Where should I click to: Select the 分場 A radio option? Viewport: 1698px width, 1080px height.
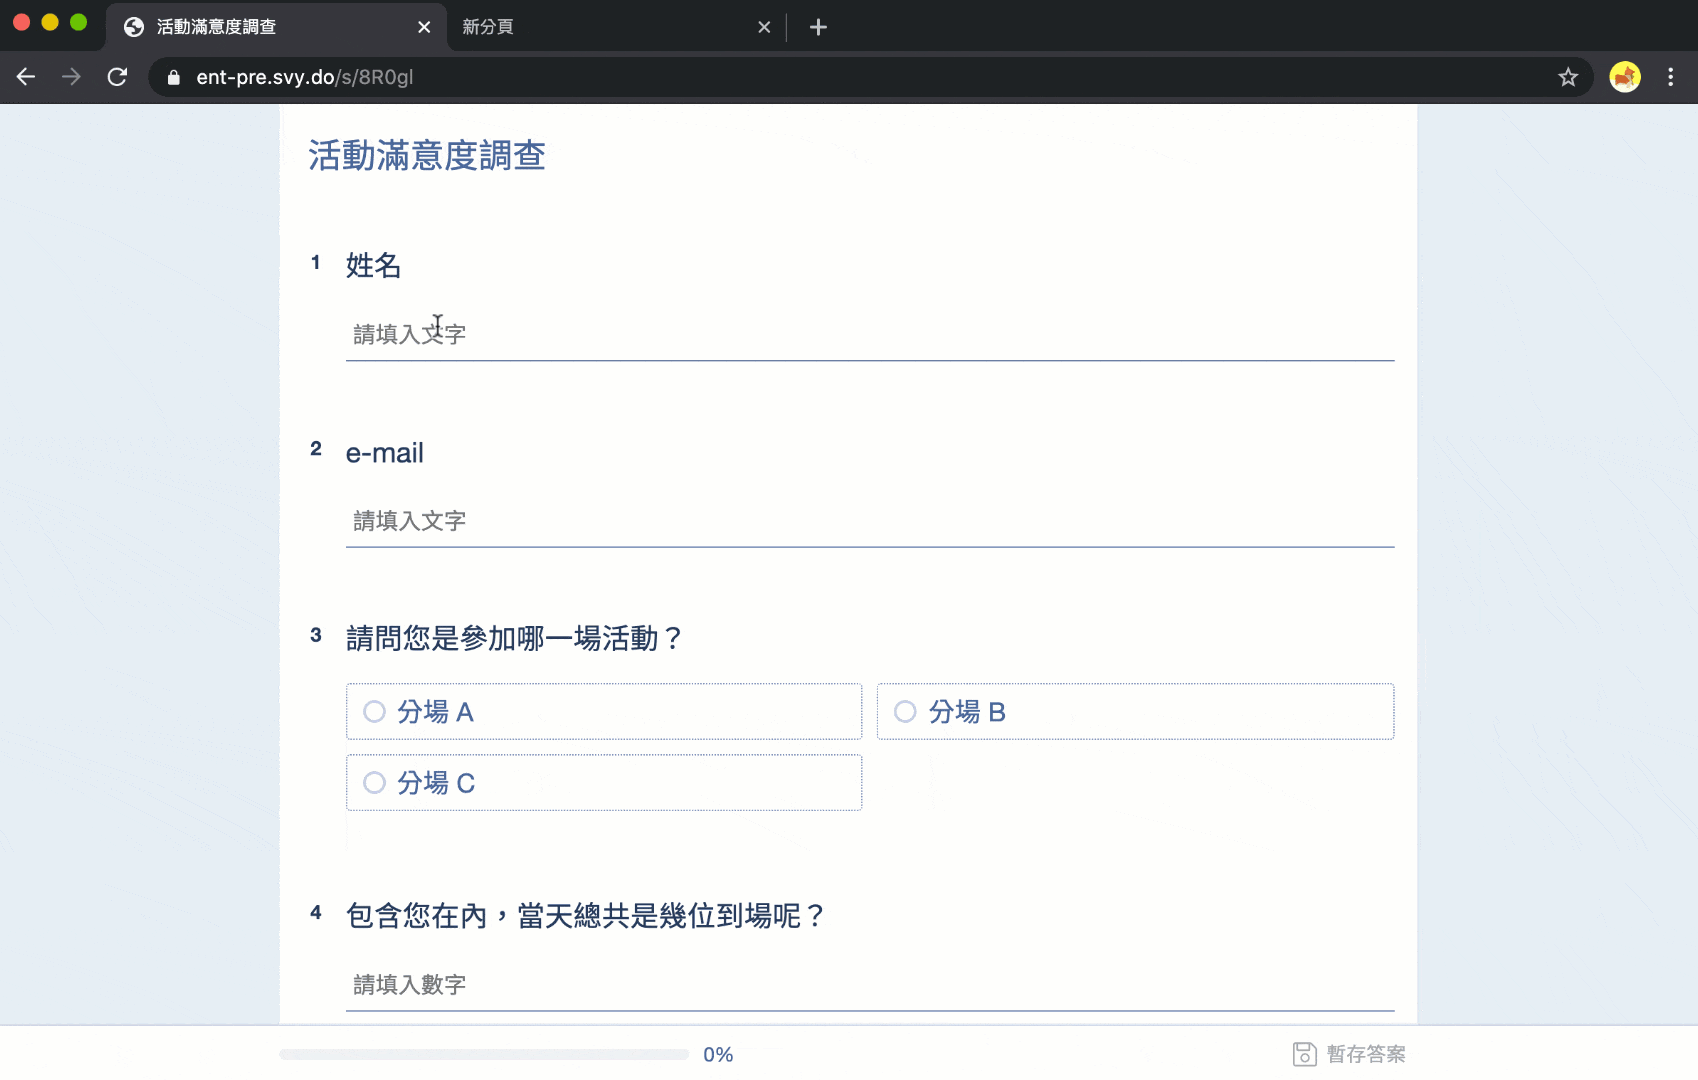point(604,712)
